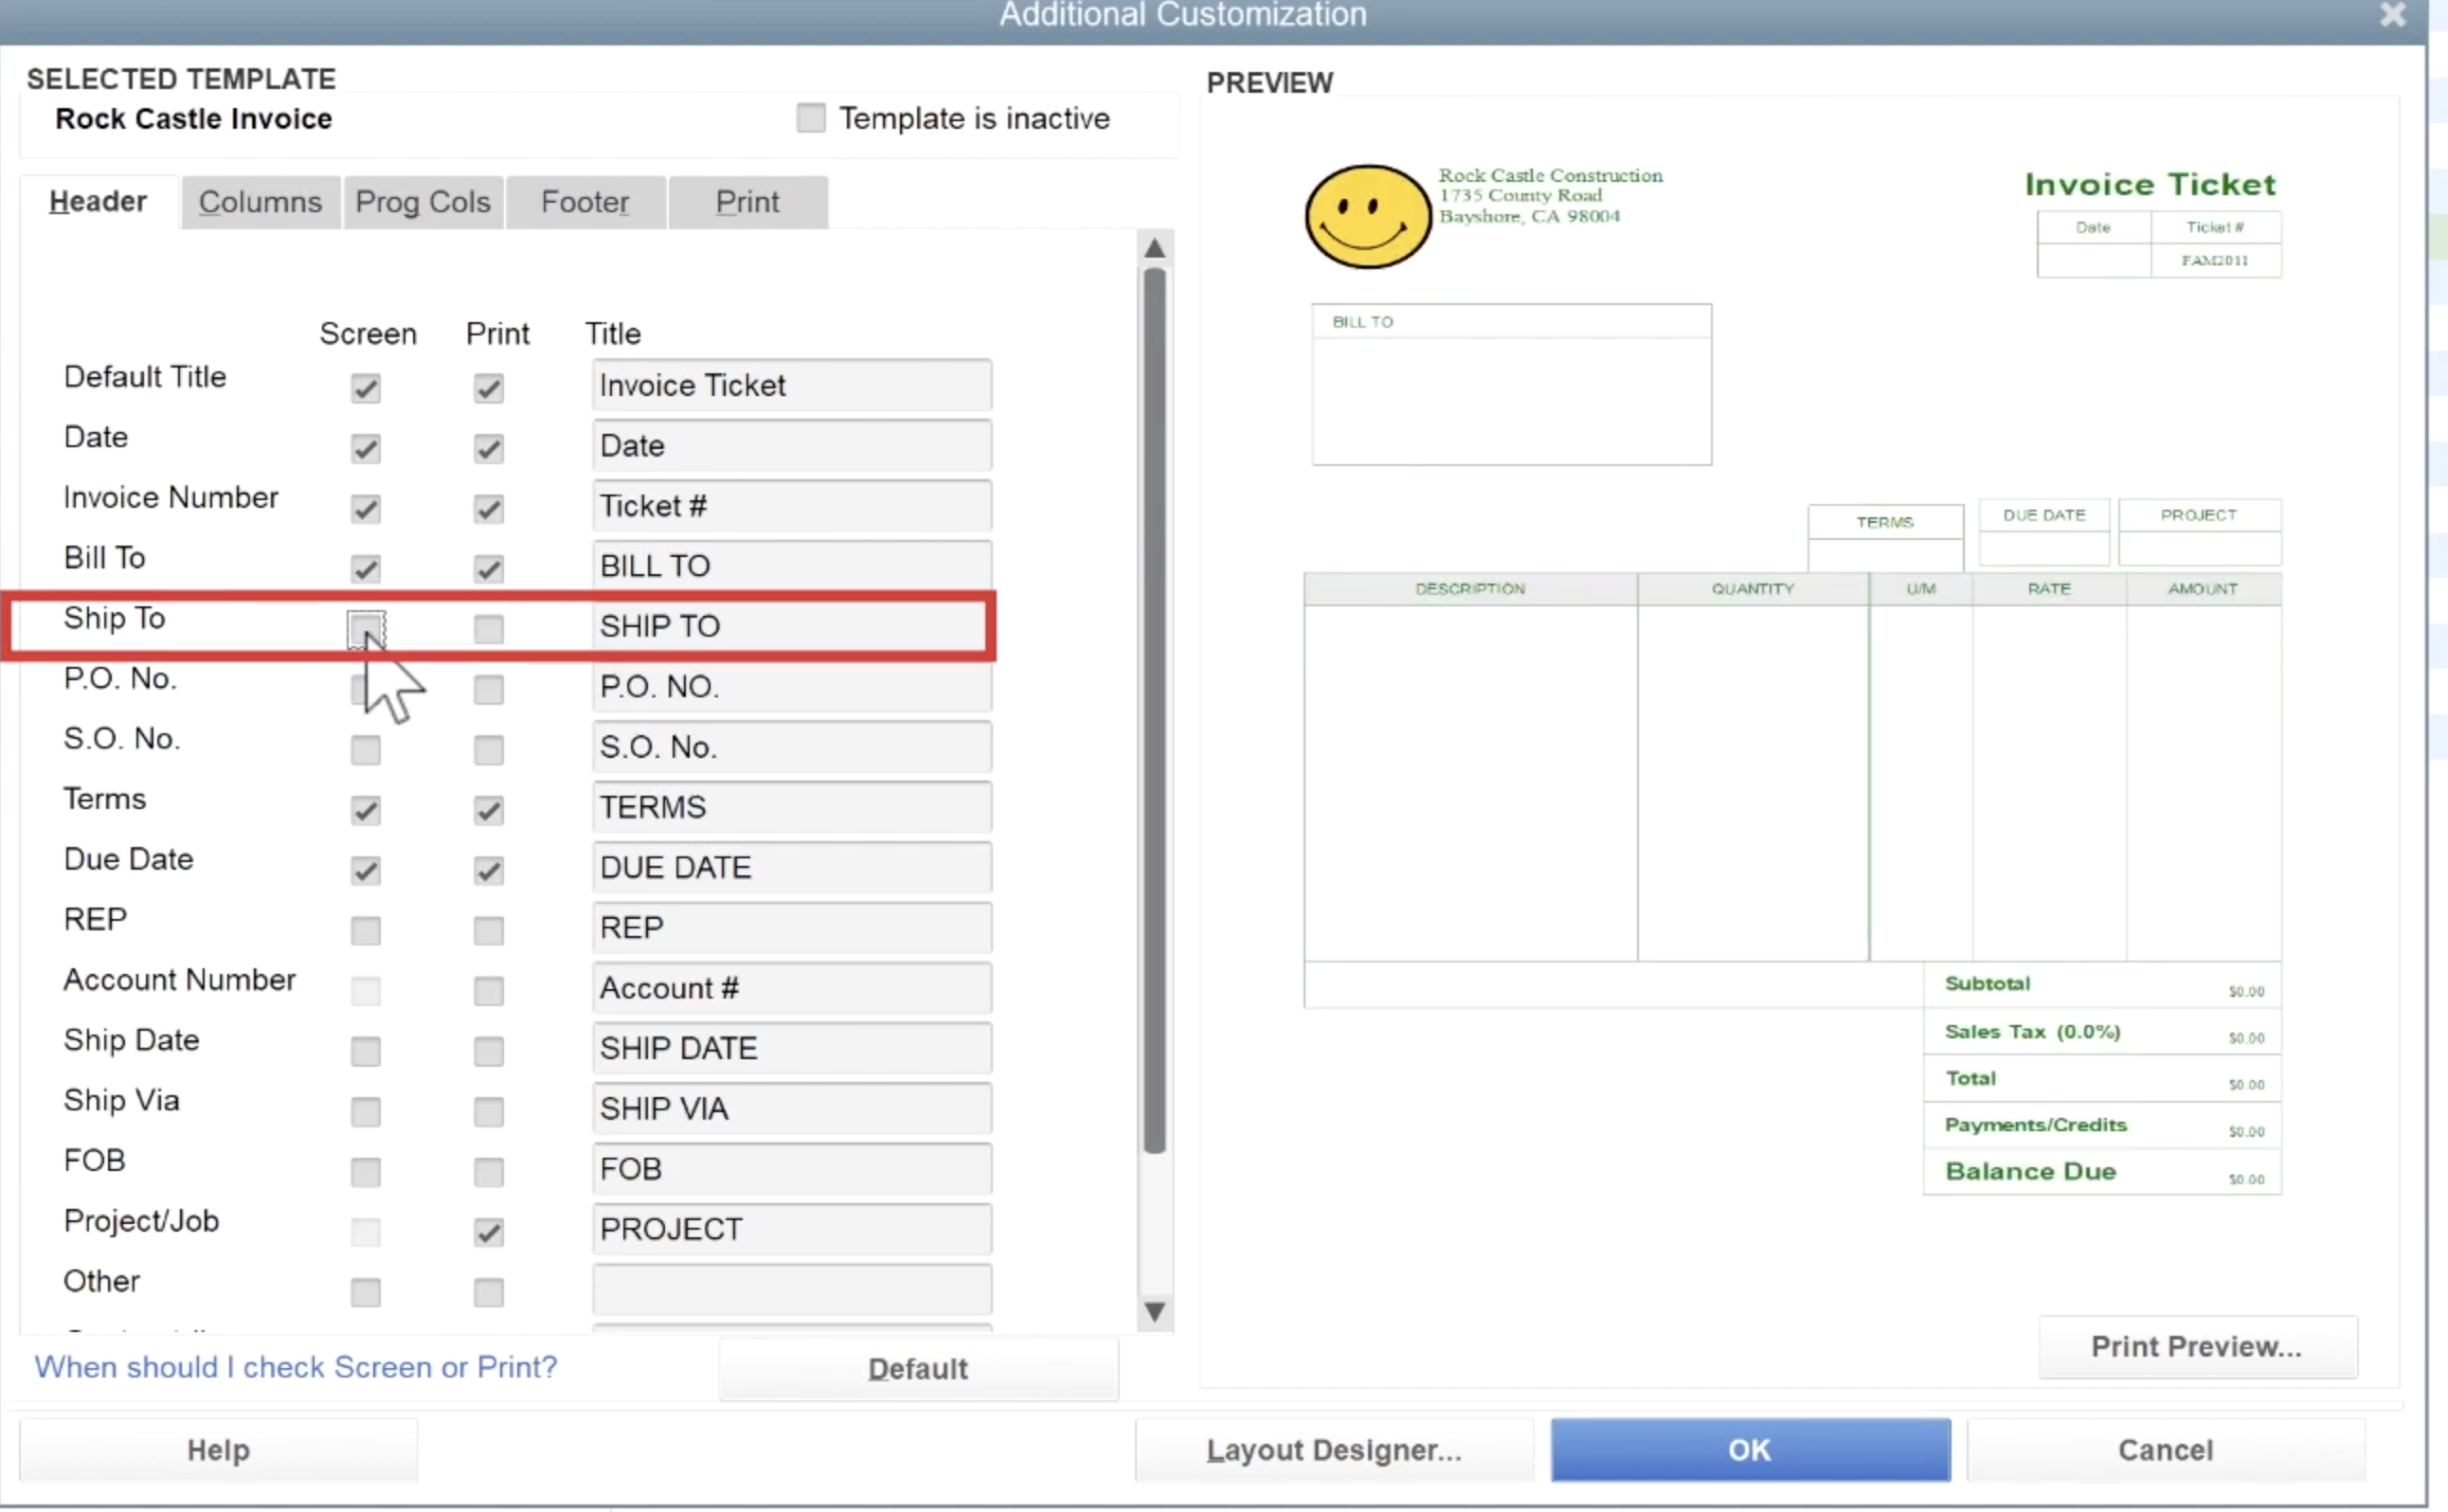Viewport: 2448px width, 1512px height.
Task: Toggle Print checkbox for Invoice Number
Action: point(489,509)
